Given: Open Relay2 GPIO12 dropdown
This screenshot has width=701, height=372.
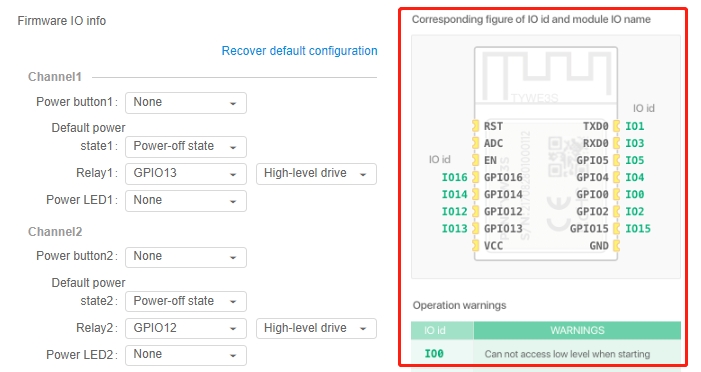Looking at the screenshot, I should coord(186,328).
